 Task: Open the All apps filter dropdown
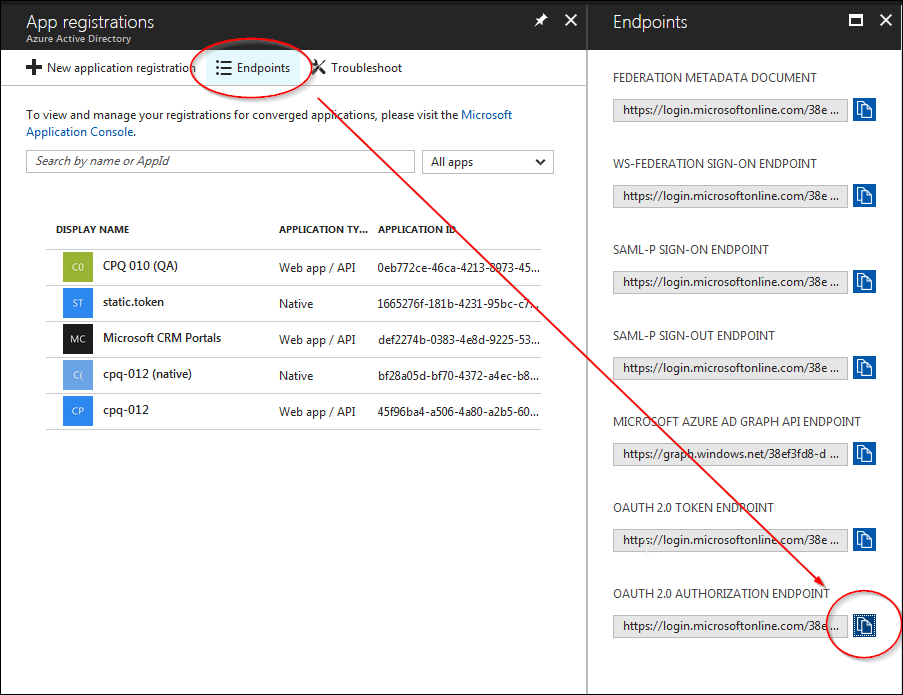click(x=488, y=162)
